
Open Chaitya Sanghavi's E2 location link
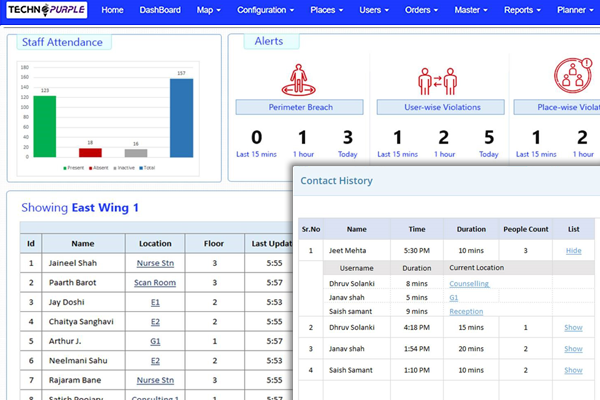click(x=155, y=322)
